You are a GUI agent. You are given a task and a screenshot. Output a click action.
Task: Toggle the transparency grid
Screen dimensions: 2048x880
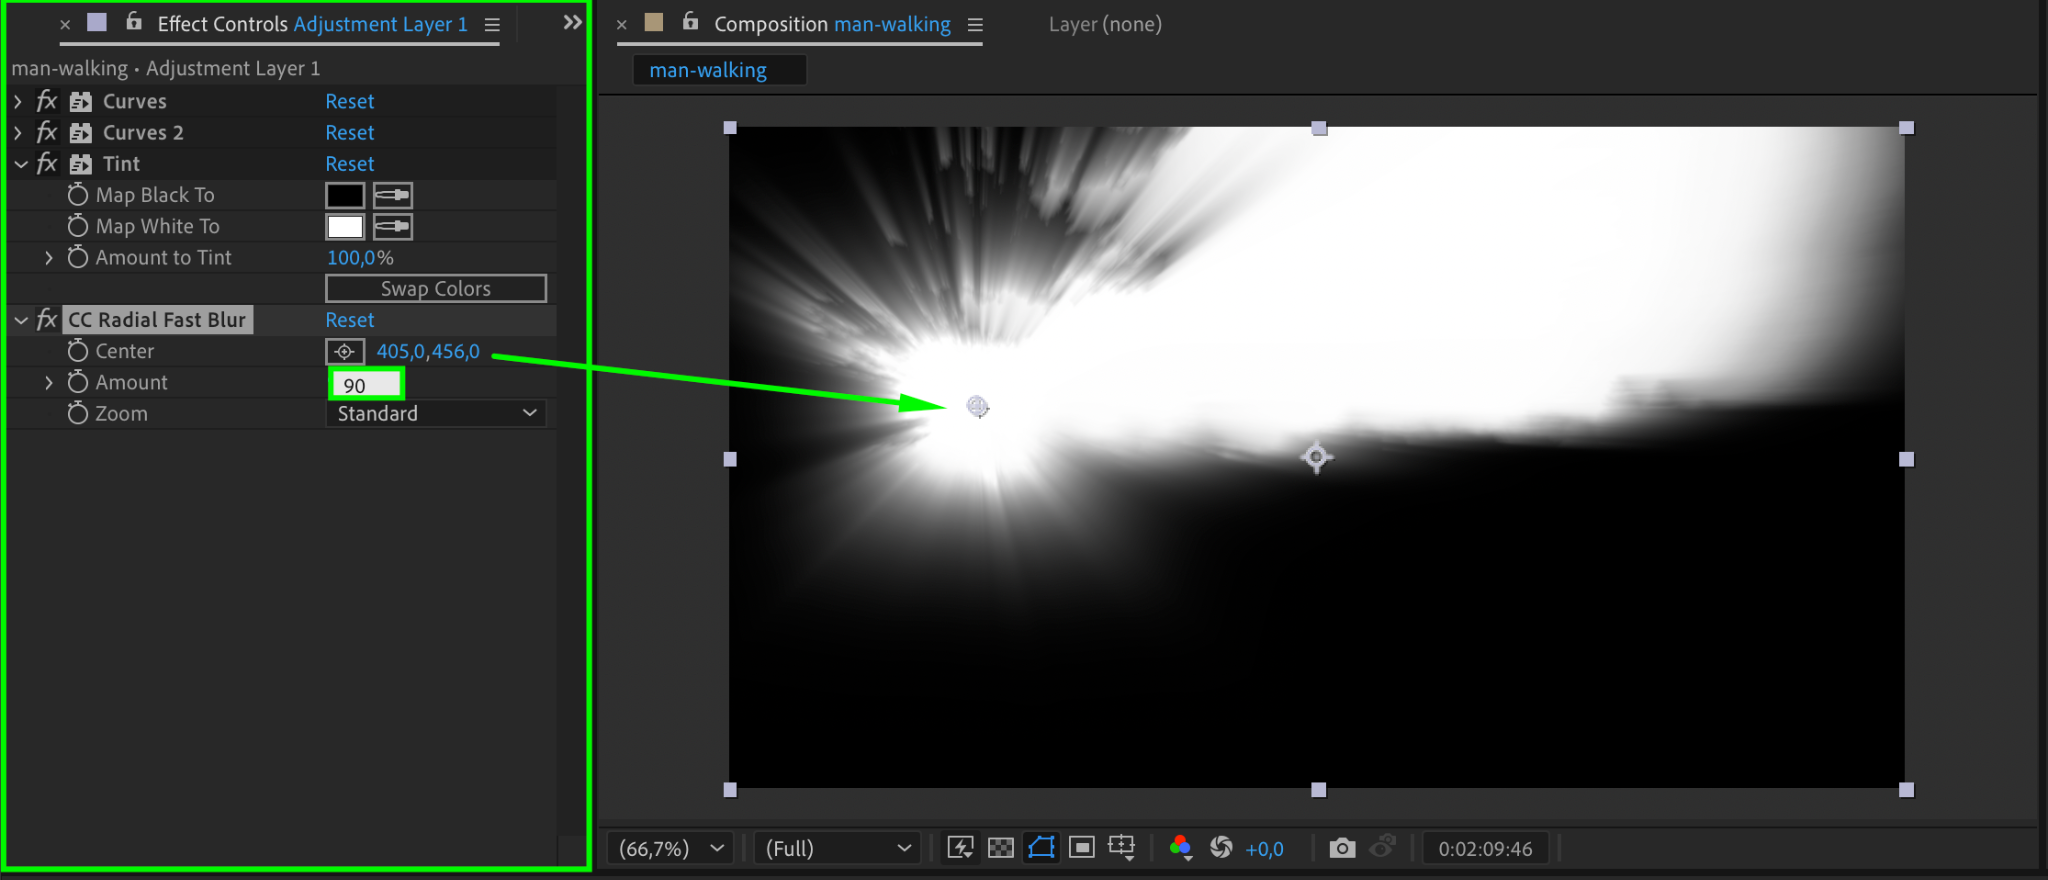click(x=1001, y=848)
